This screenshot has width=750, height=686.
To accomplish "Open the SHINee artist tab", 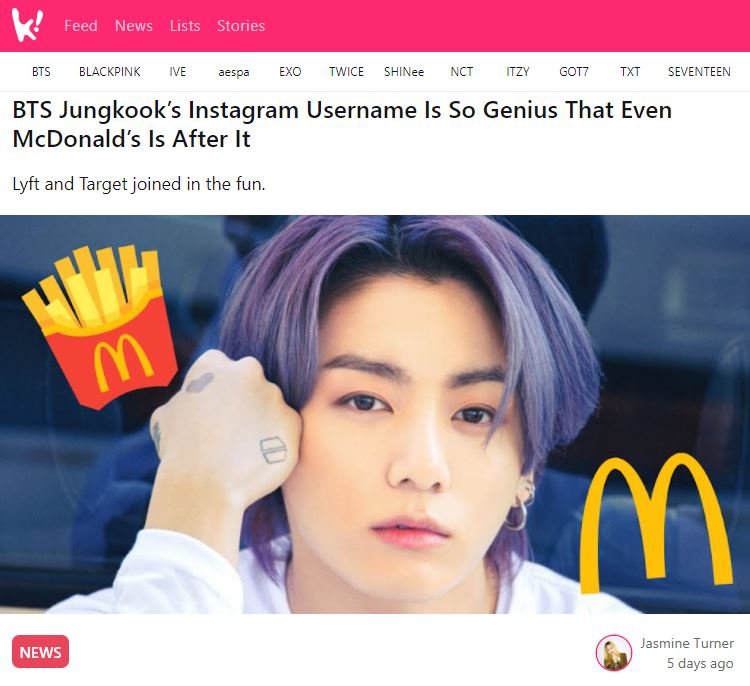I will (404, 72).
